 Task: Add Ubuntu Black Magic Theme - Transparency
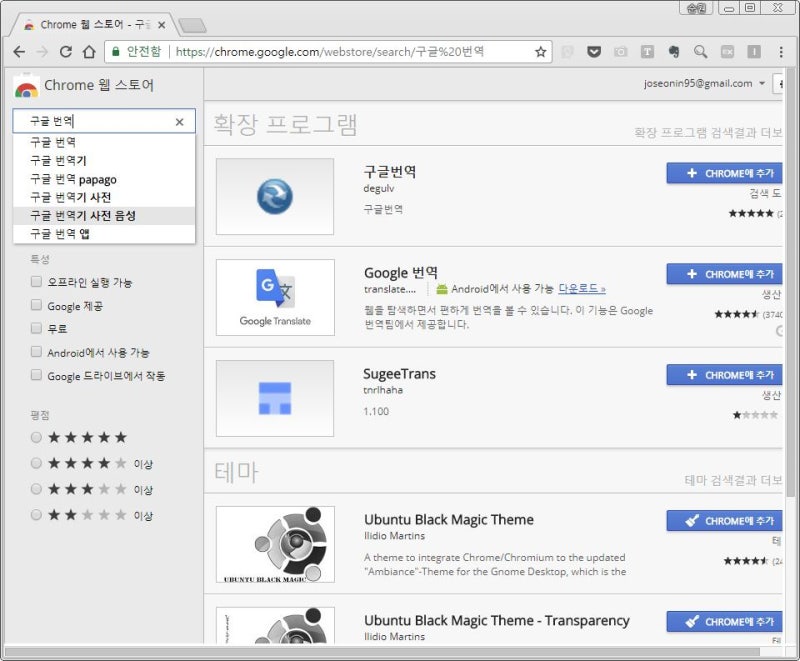coord(724,622)
